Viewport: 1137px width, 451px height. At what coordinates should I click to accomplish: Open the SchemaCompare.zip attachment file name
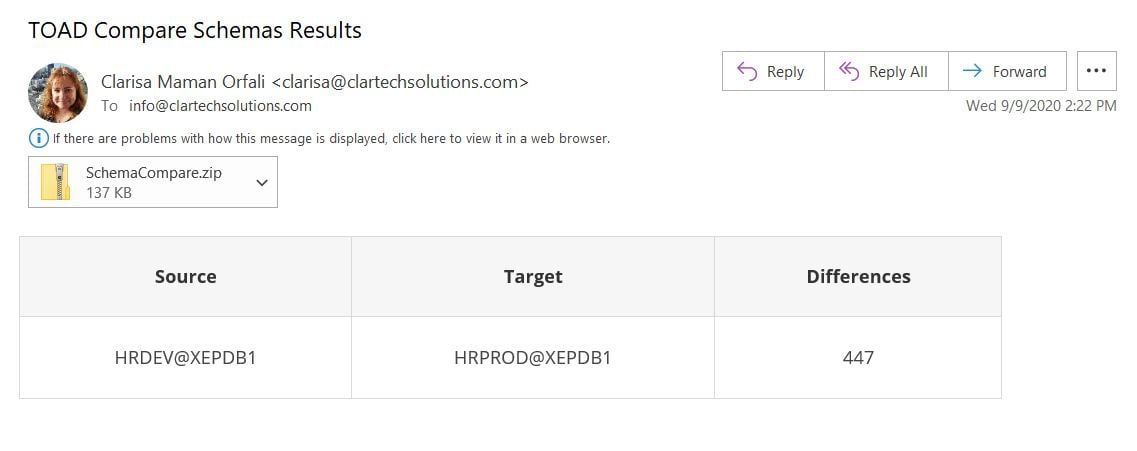click(x=154, y=173)
